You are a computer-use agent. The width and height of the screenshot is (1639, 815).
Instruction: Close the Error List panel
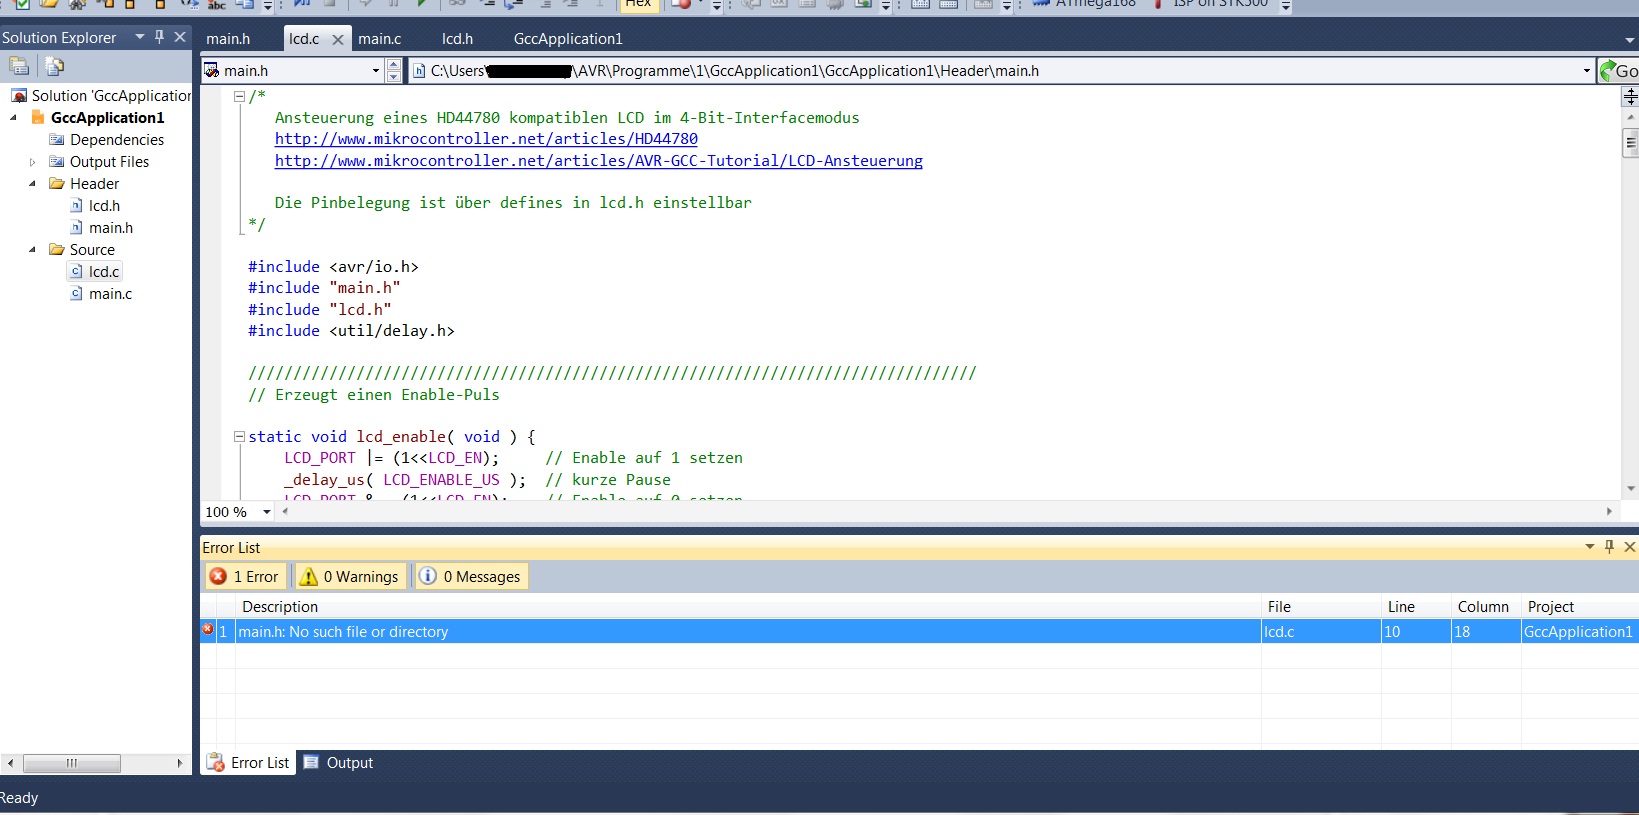(x=1629, y=547)
